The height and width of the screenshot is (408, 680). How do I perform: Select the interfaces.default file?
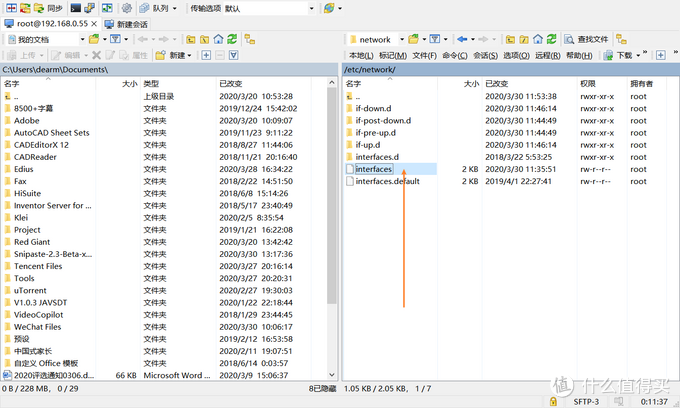387,181
